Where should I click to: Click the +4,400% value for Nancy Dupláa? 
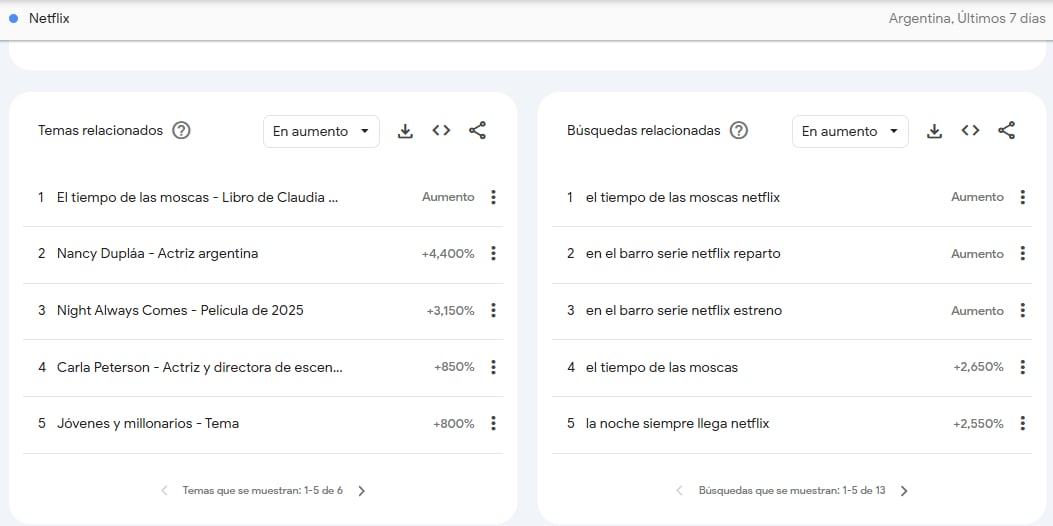[448, 254]
